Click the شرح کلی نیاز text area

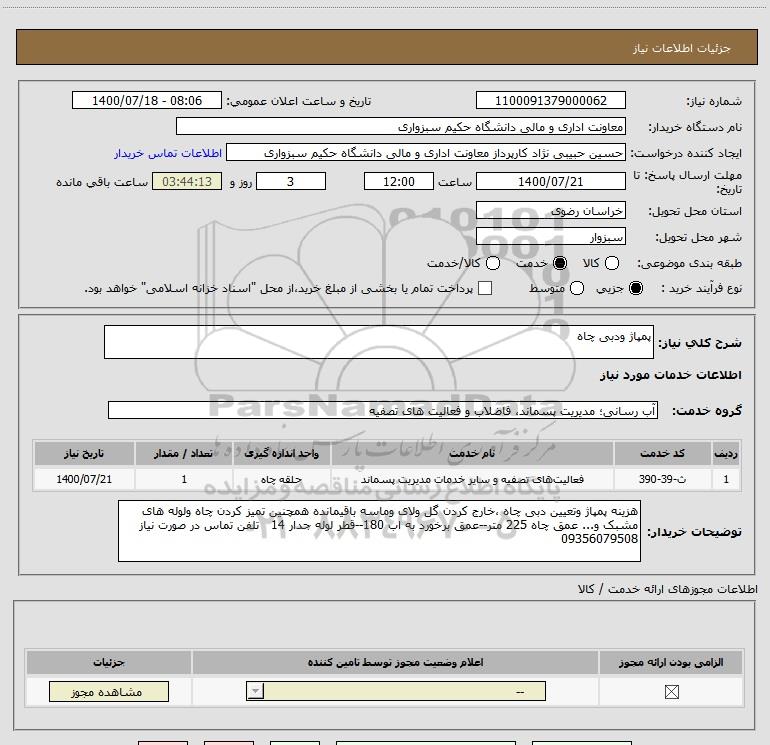click(379, 342)
